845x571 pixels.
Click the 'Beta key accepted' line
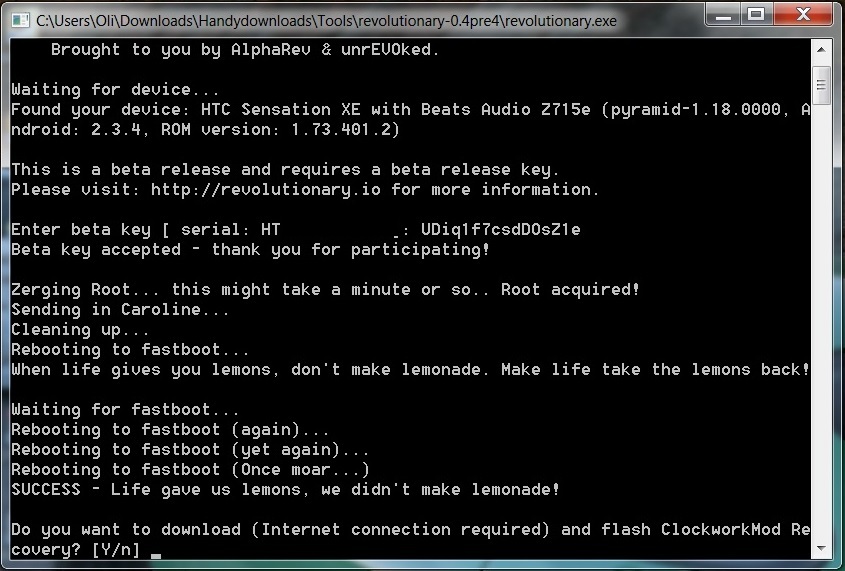tap(251, 250)
